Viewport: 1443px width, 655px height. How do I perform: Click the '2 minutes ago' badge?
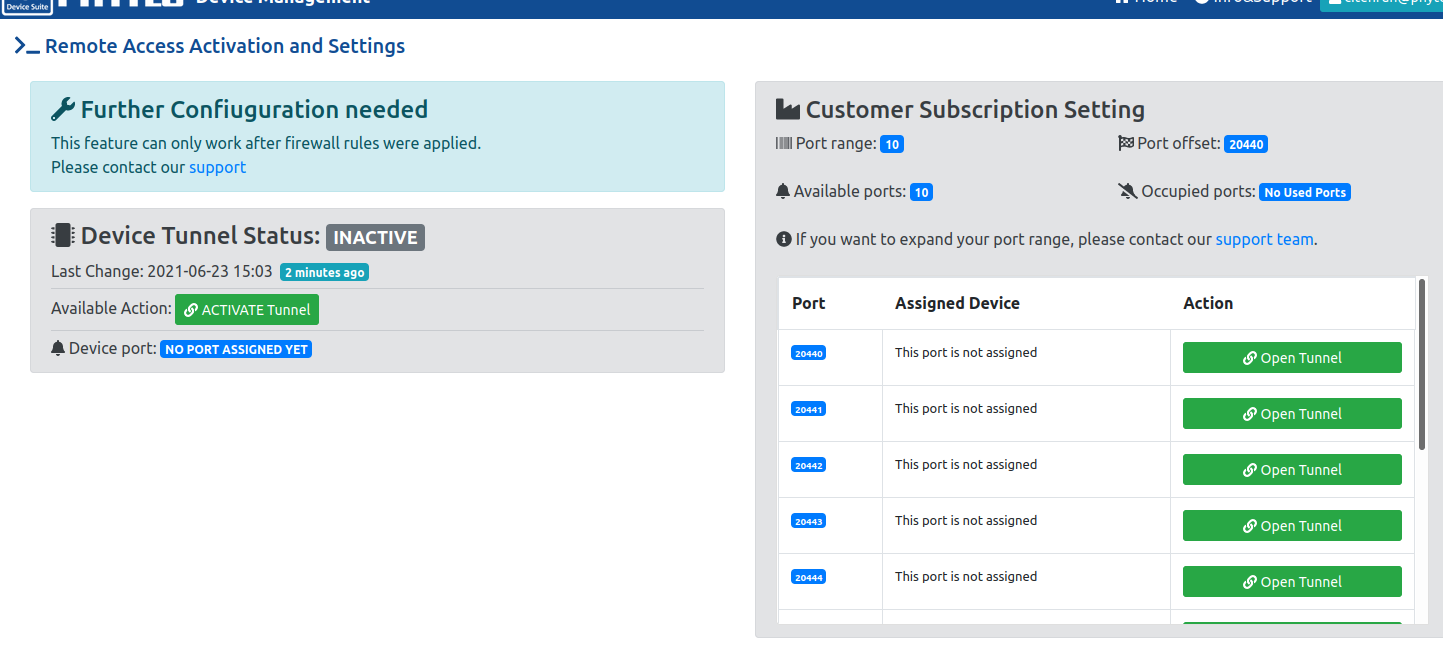tap(324, 272)
